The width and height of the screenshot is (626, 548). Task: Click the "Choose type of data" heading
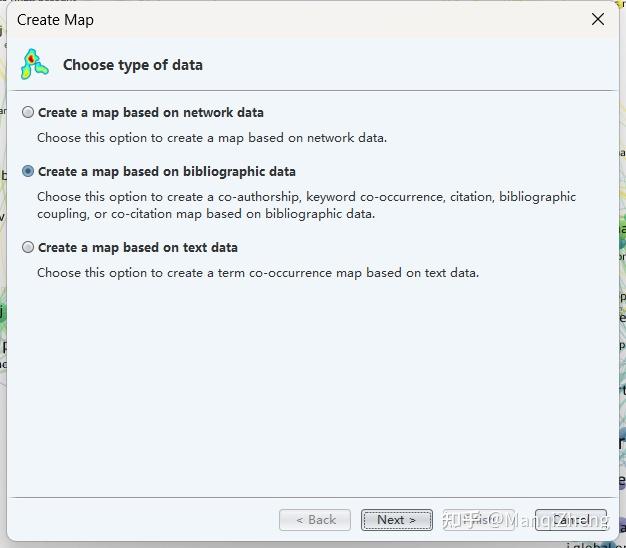133,65
